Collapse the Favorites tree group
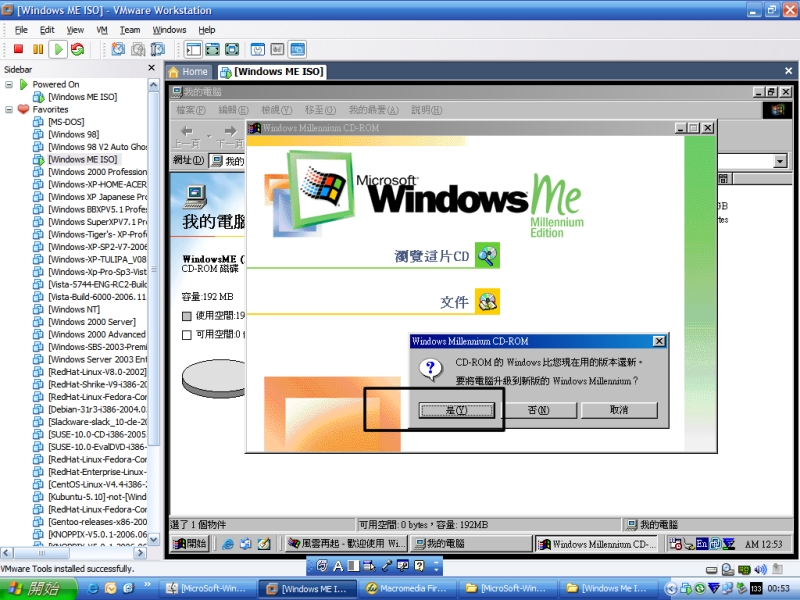Viewport: 800px width, 600px height. 9,109
